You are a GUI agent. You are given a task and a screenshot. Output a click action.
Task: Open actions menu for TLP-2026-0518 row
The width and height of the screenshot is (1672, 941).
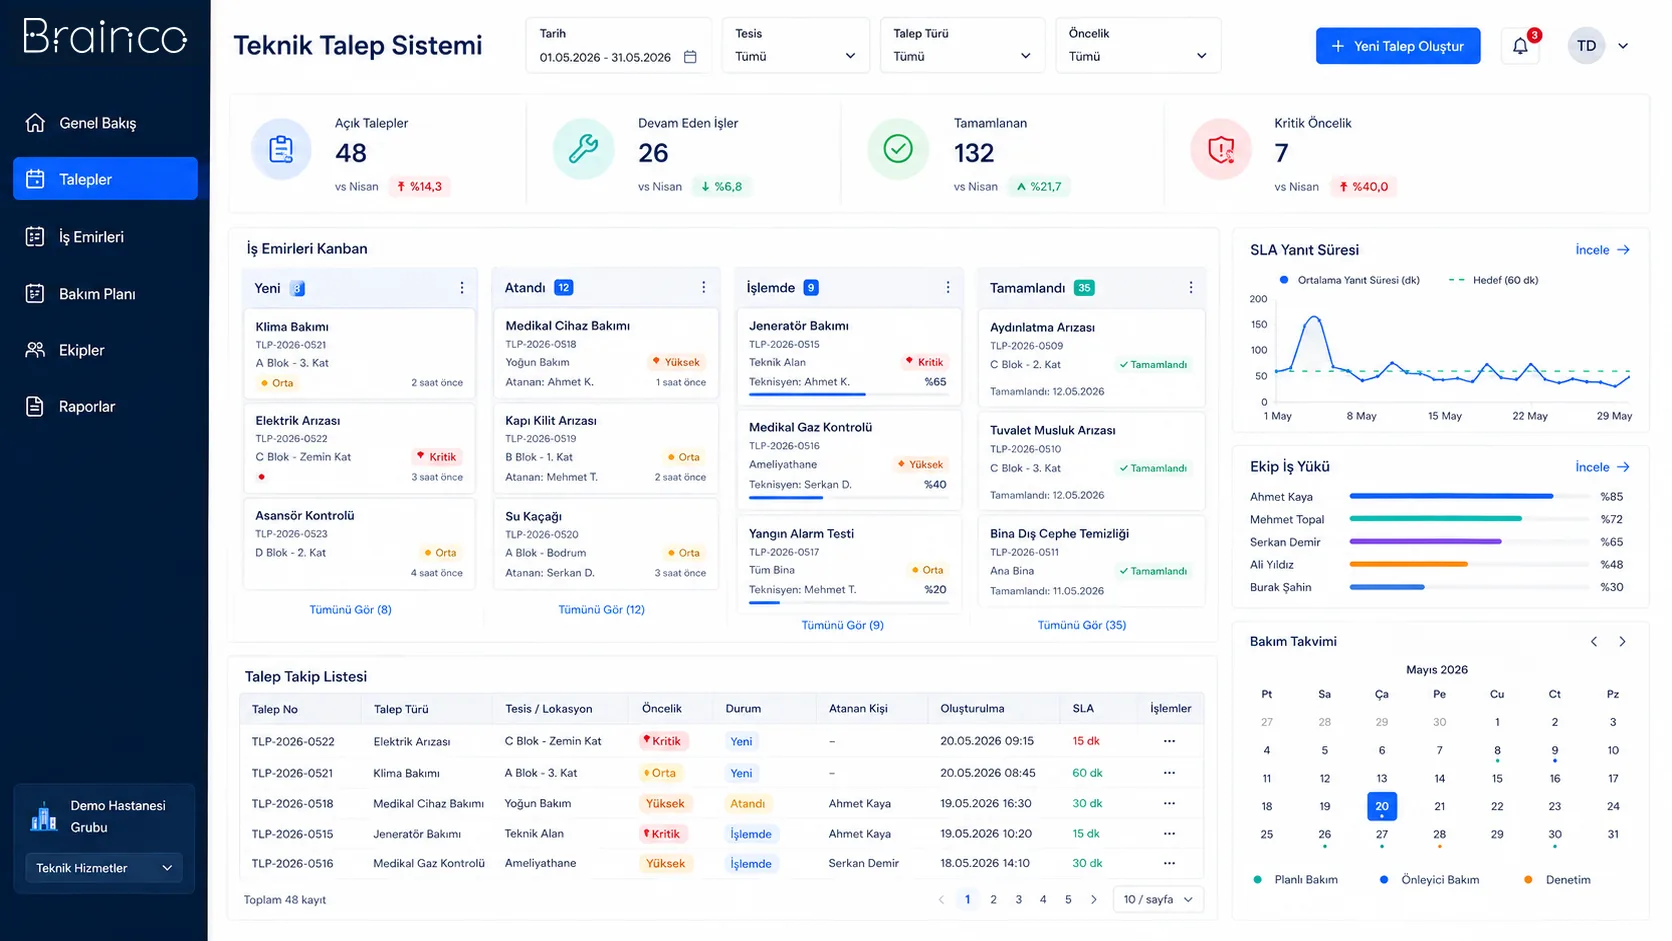pos(1169,803)
